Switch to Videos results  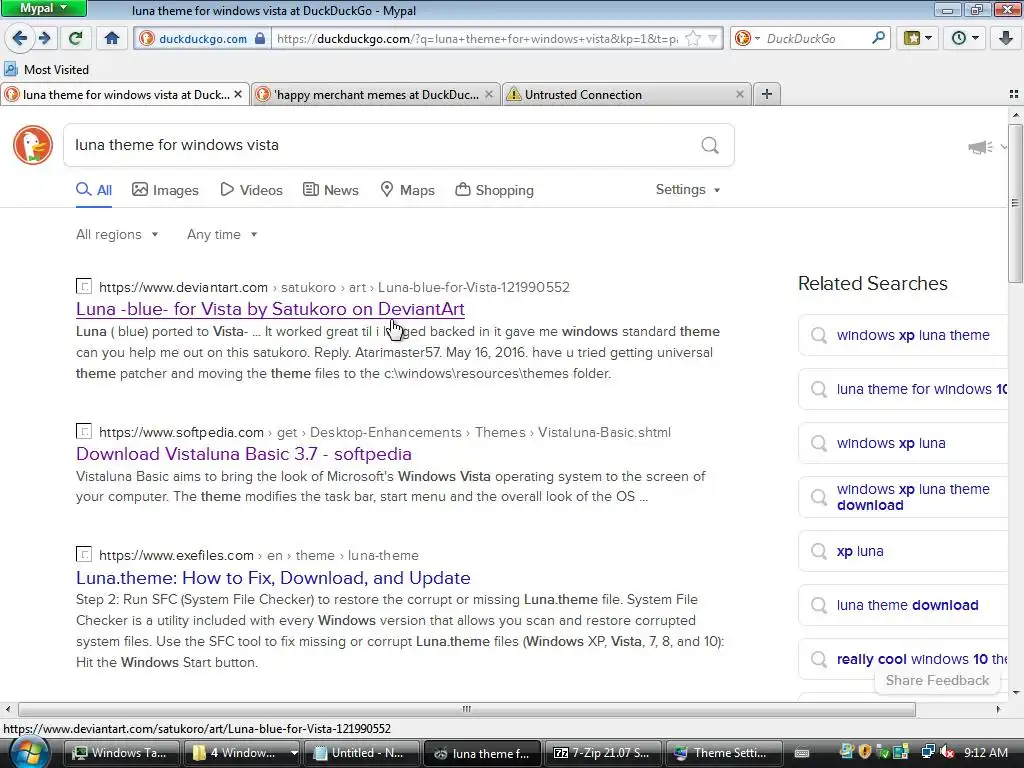251,190
